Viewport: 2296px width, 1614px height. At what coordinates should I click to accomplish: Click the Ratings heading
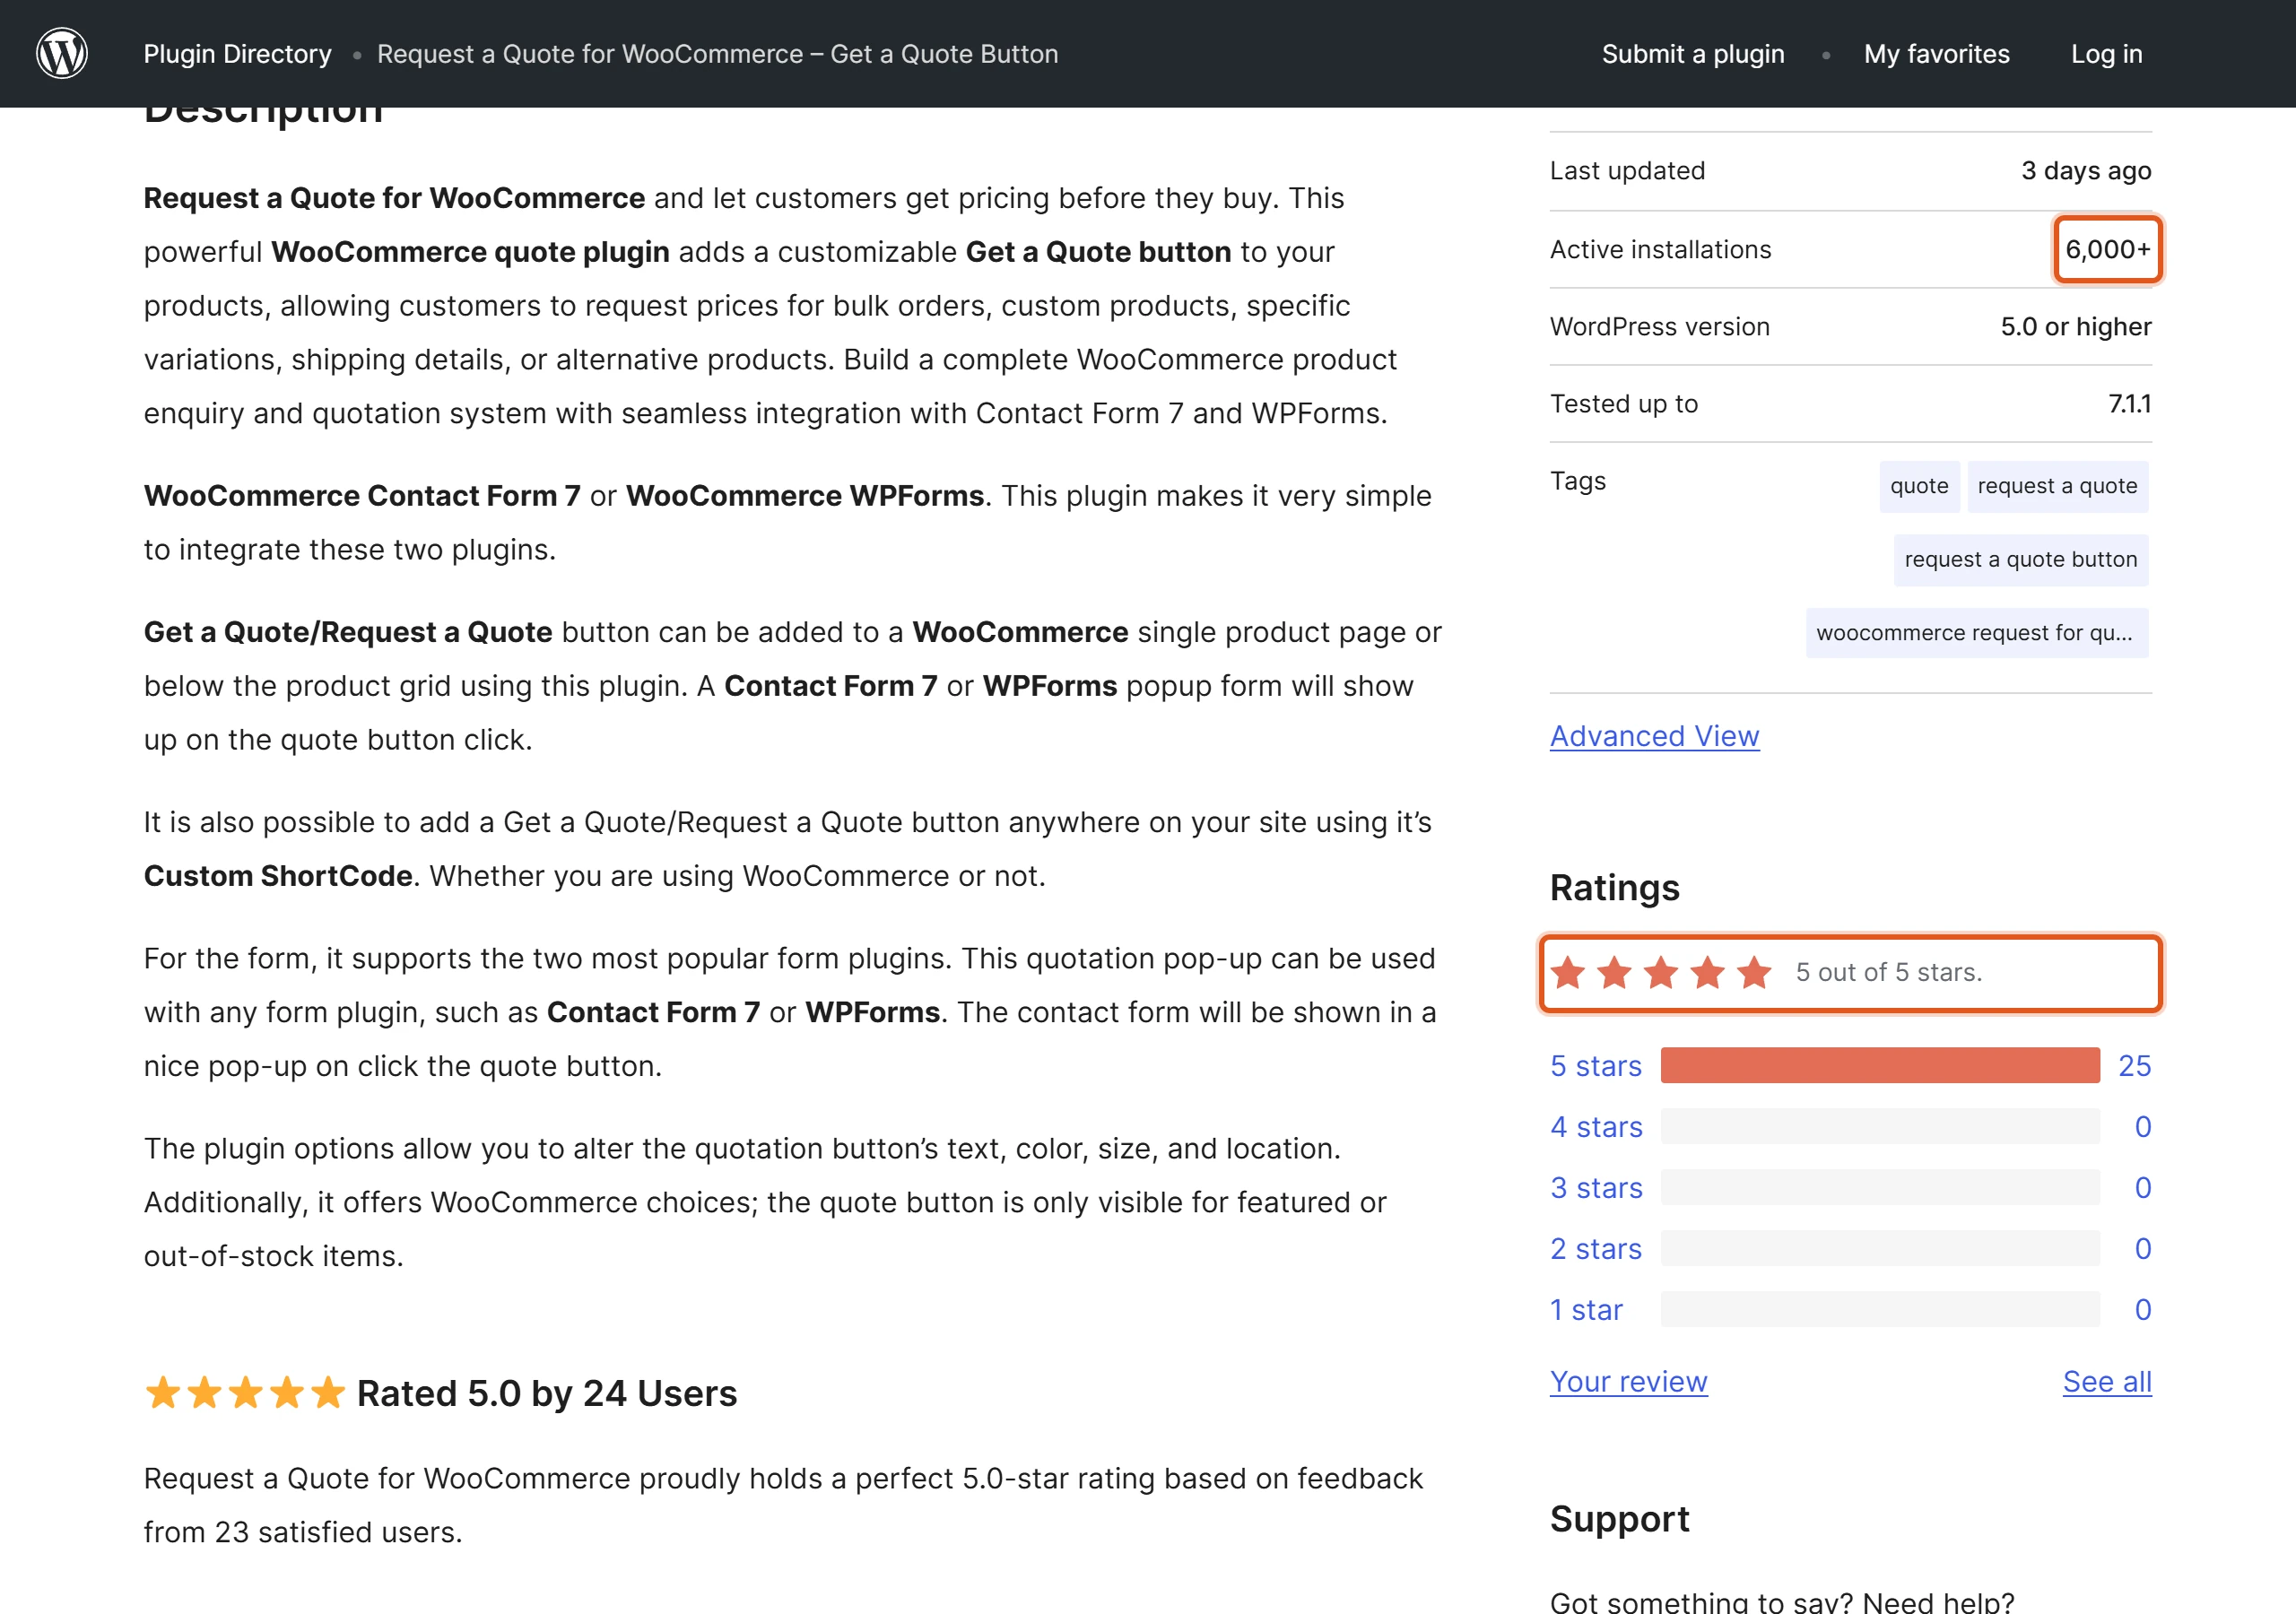point(1615,888)
